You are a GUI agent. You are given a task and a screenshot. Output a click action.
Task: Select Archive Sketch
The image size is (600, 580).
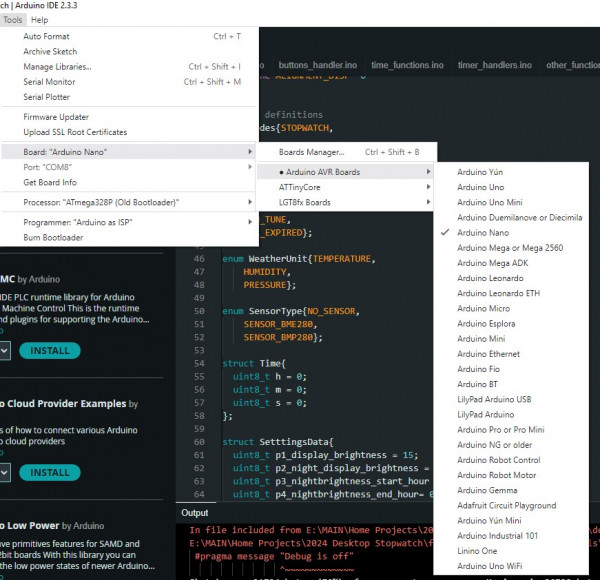(129, 51)
